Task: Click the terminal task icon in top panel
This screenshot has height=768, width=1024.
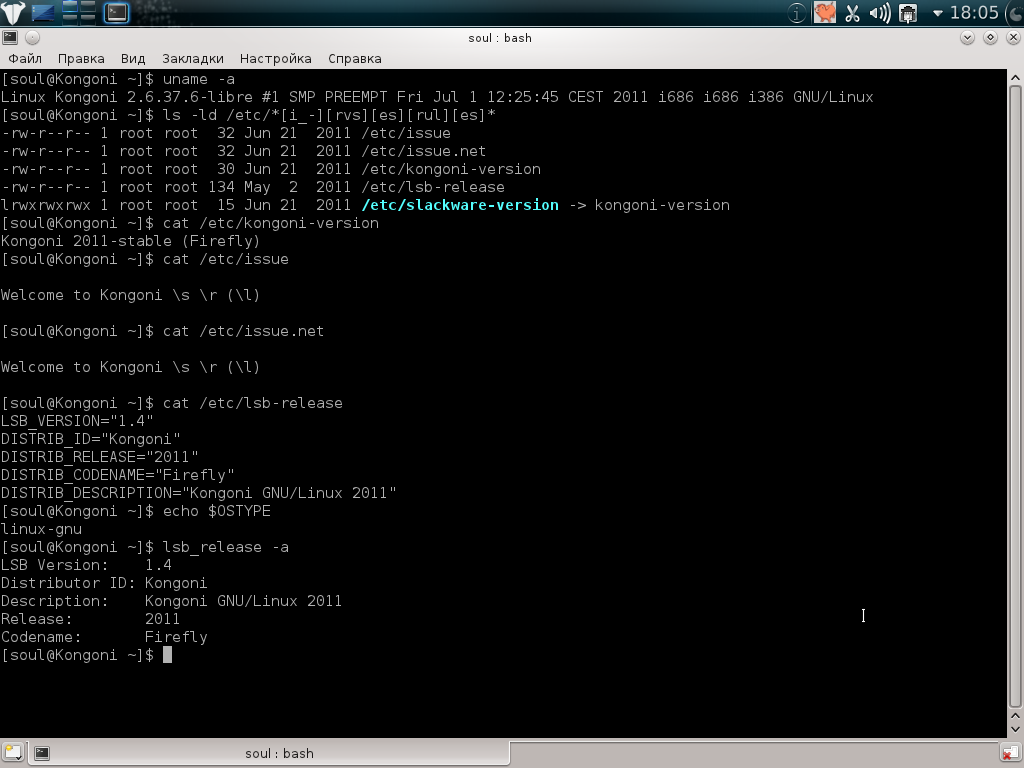Action: (x=117, y=12)
